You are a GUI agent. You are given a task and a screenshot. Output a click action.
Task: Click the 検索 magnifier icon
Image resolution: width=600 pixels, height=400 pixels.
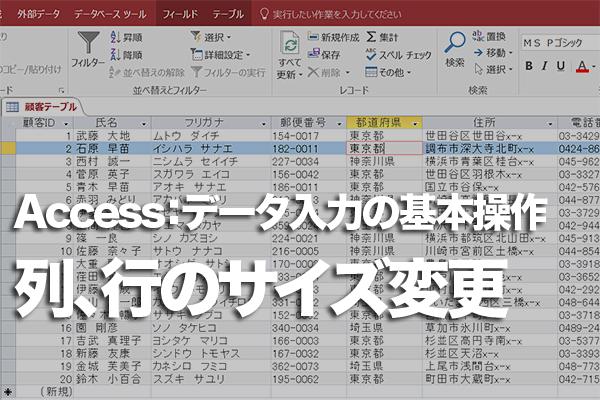pyautogui.click(x=455, y=42)
